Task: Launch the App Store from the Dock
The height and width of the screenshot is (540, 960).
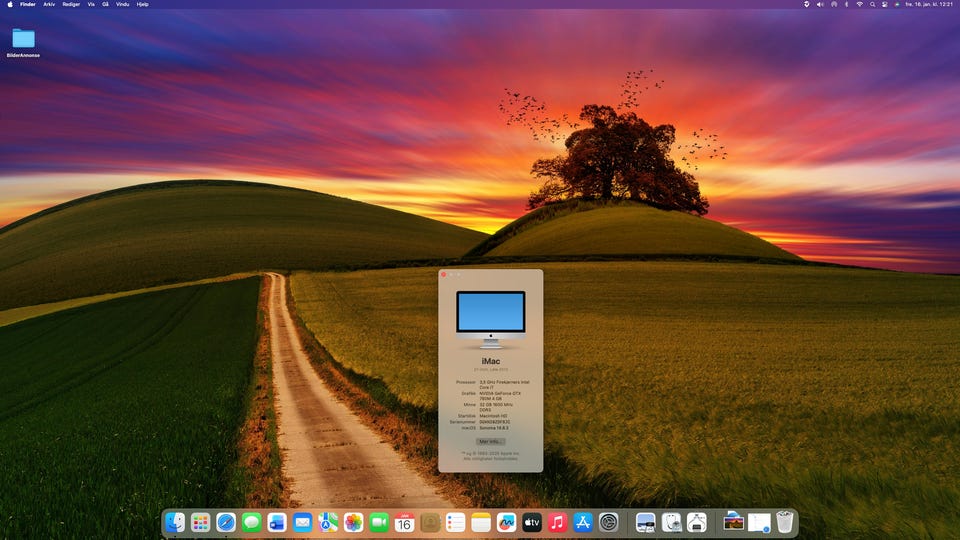Action: (x=584, y=522)
